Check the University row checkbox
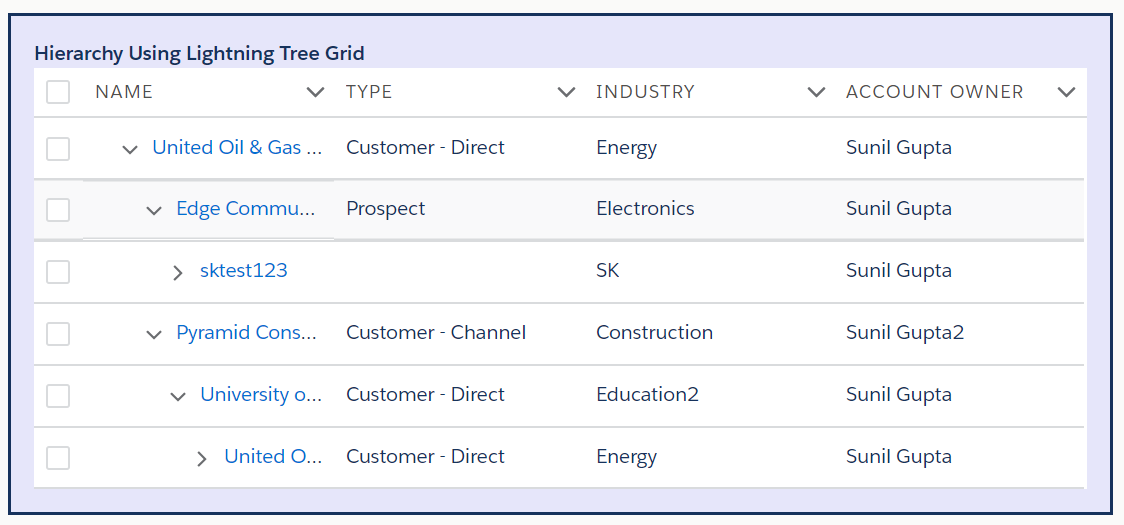The height and width of the screenshot is (525, 1124). 58,395
